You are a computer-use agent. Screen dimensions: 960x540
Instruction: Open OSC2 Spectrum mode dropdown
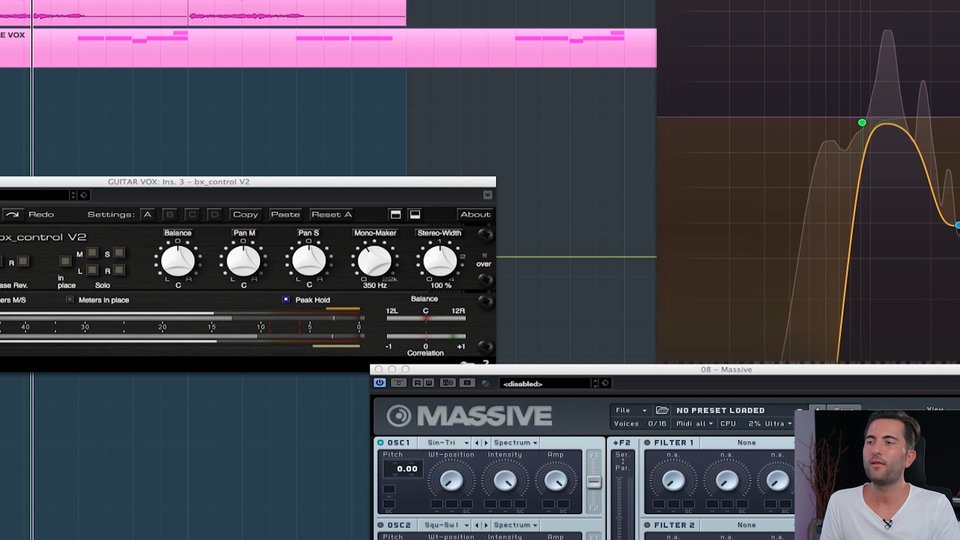516,525
